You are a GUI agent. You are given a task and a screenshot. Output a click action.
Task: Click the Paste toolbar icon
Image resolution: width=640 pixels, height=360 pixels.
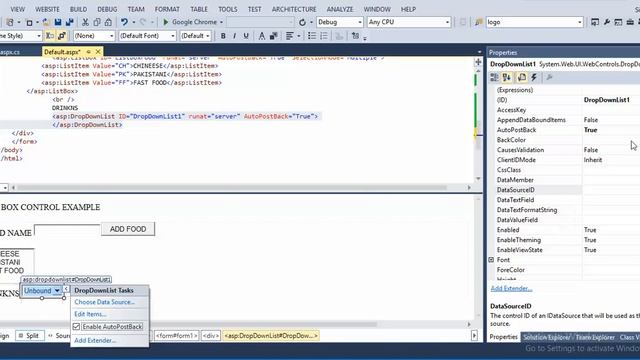pos(108,22)
